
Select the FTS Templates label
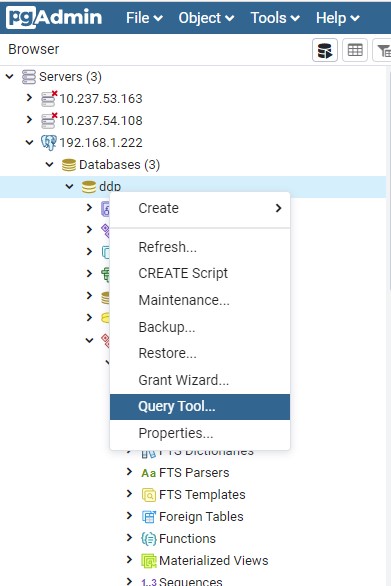[x=202, y=495]
